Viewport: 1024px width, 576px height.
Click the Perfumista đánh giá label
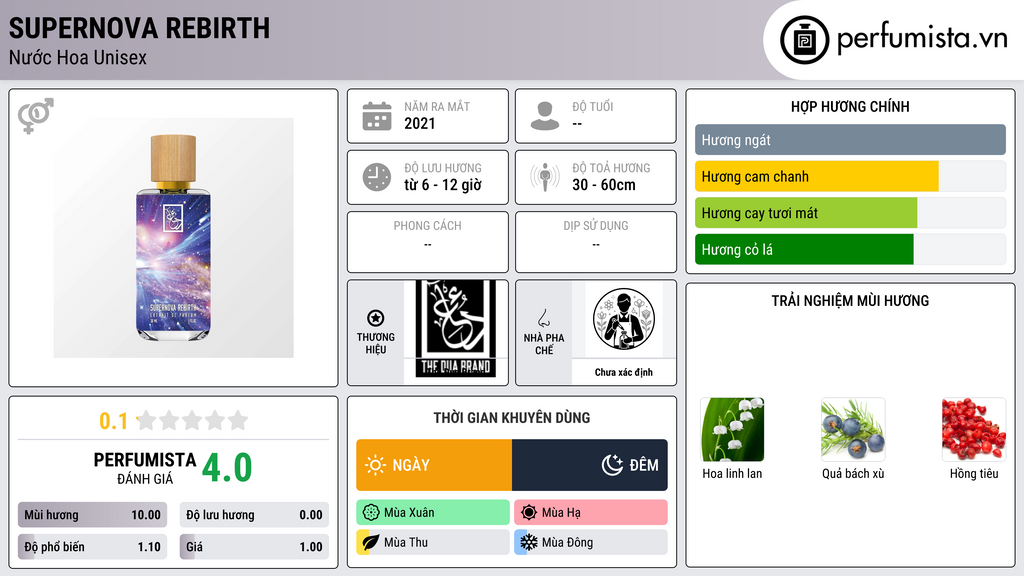click(145, 468)
